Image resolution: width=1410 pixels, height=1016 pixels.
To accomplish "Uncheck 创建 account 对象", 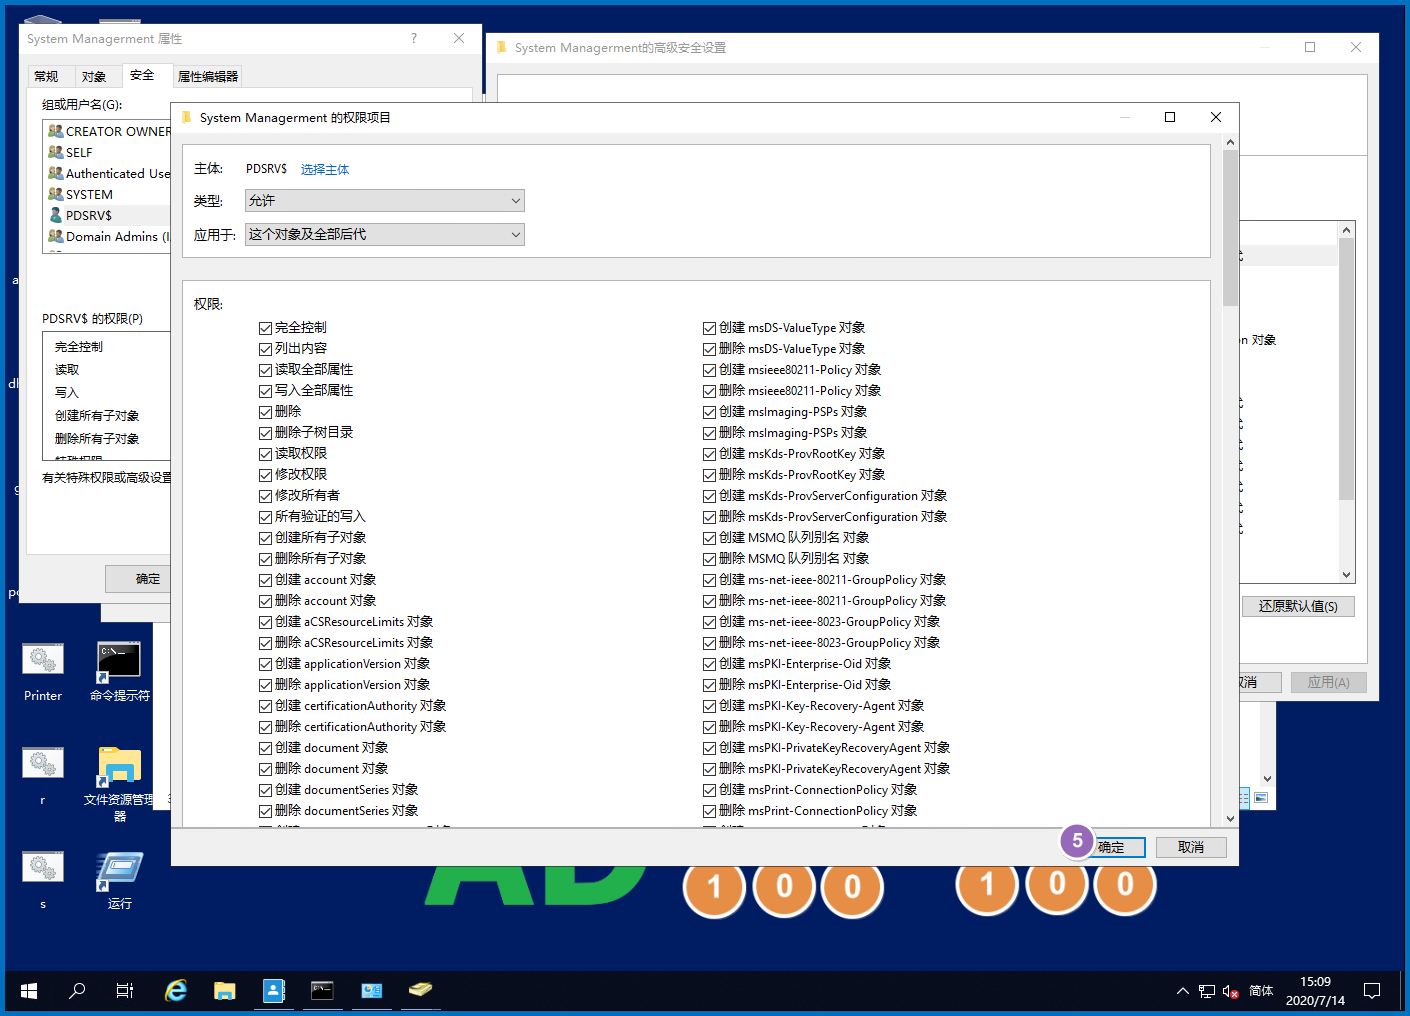I will 265,580.
